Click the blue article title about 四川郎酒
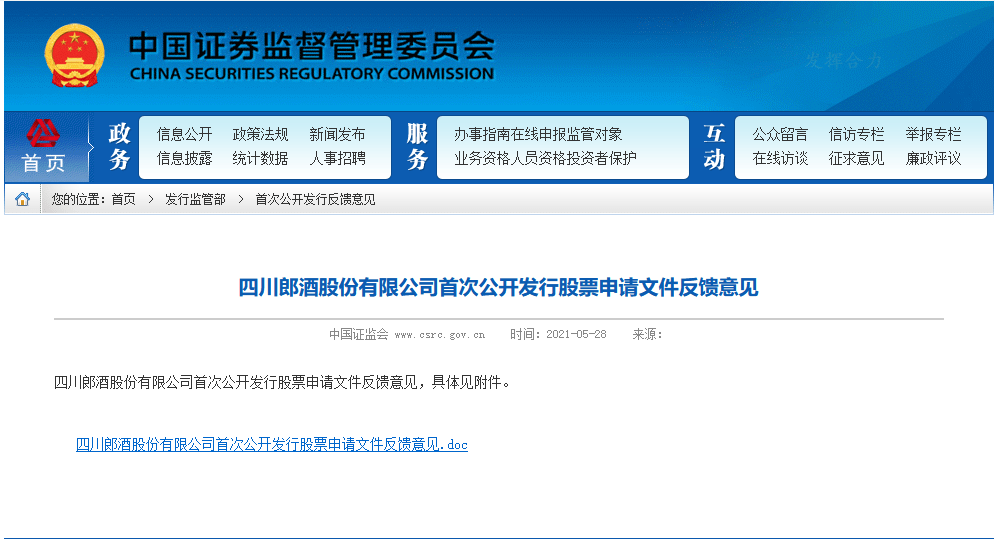The width and height of the screenshot is (995, 539). click(498, 288)
